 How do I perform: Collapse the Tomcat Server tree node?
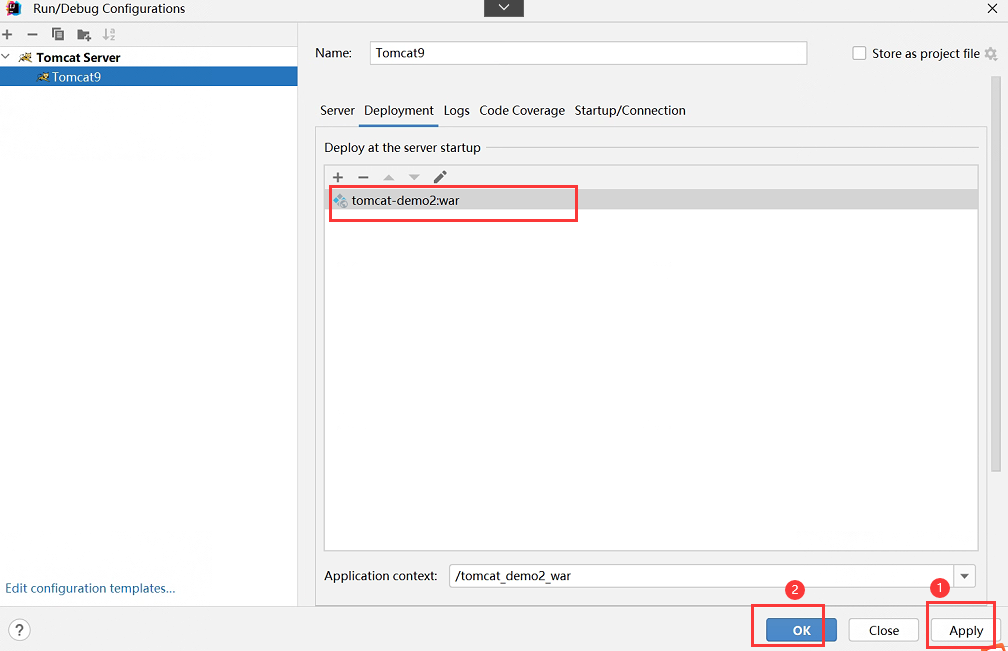point(6,57)
